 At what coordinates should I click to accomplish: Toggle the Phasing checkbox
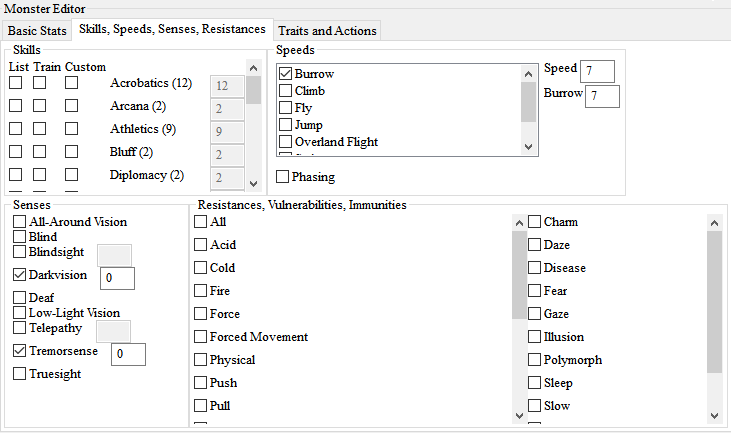(x=283, y=177)
